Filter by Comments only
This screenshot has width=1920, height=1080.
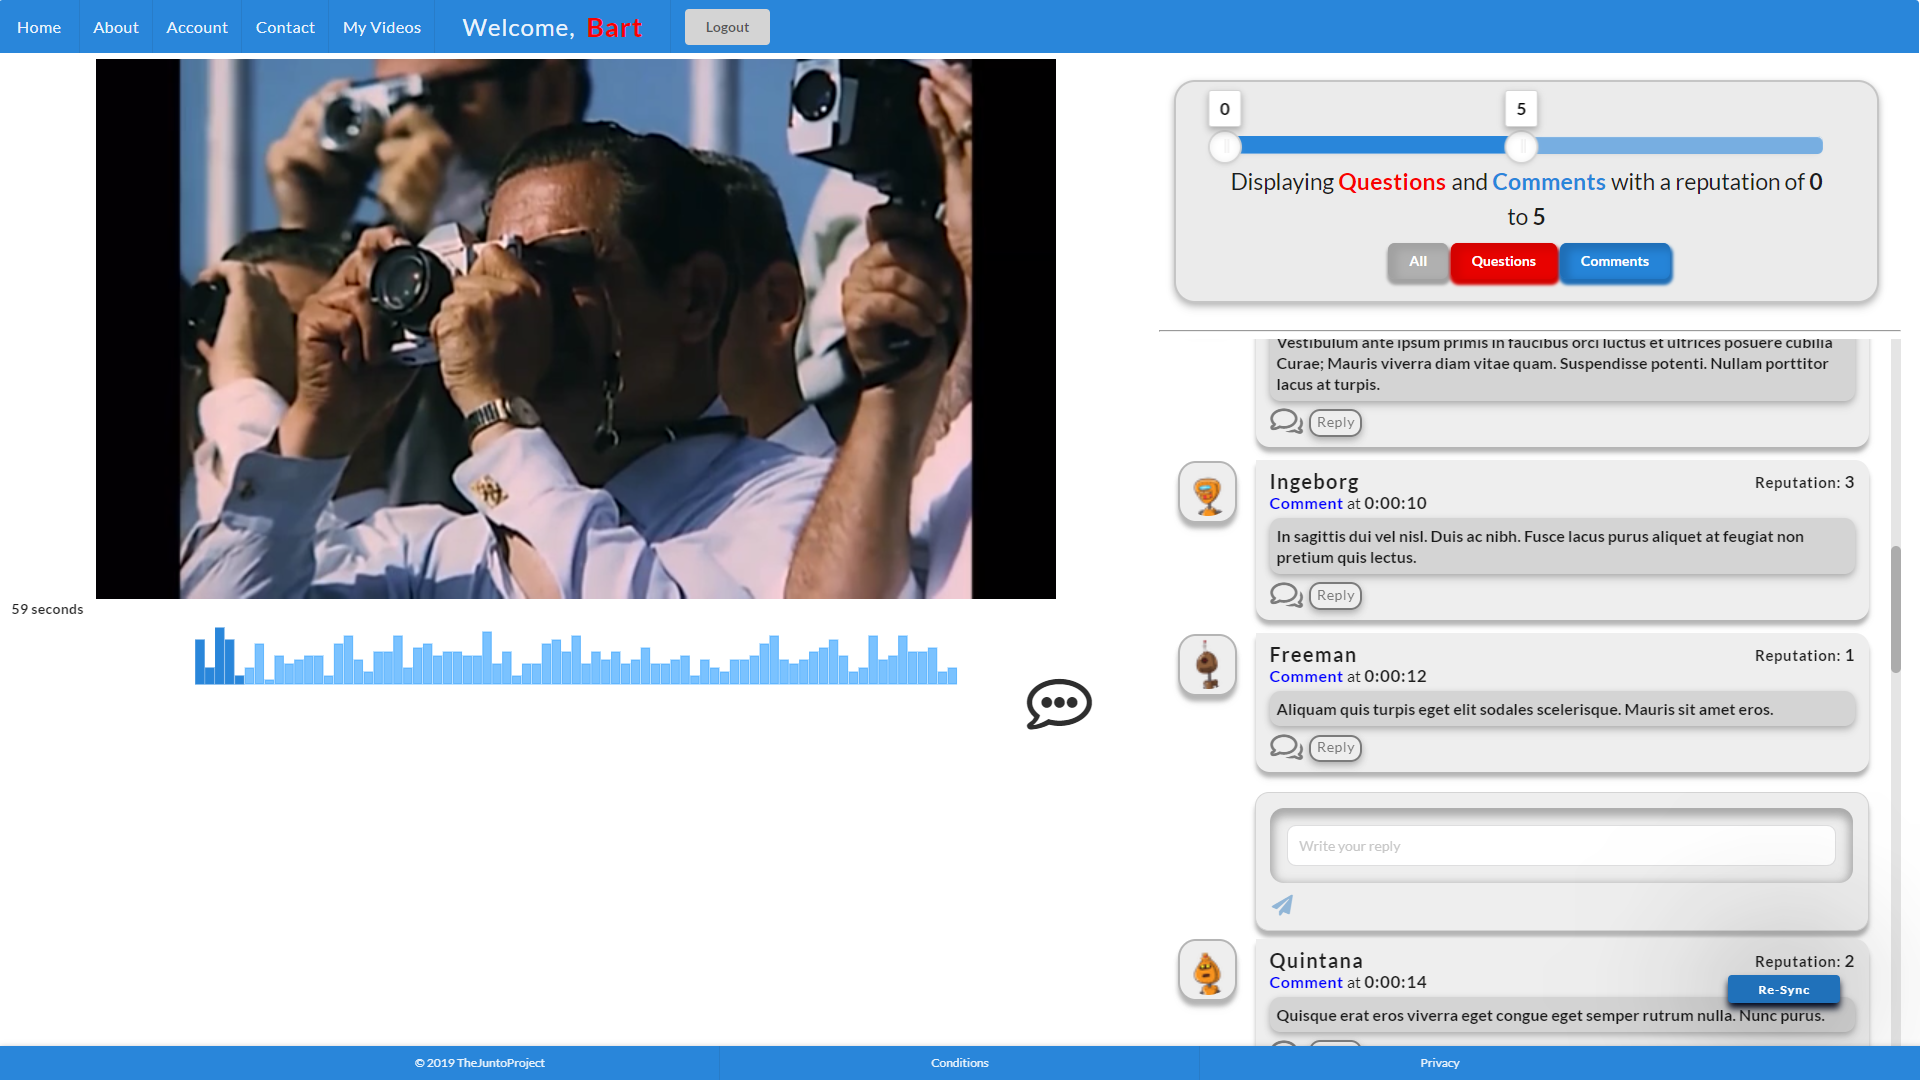coord(1615,262)
